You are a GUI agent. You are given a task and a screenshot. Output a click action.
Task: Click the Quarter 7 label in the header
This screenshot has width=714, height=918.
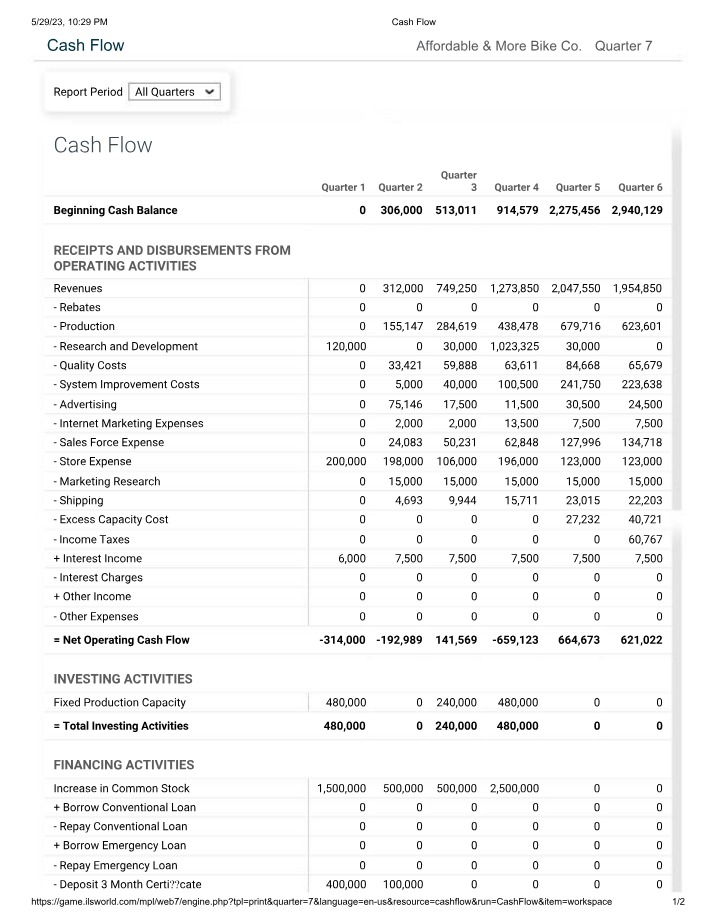point(623,46)
